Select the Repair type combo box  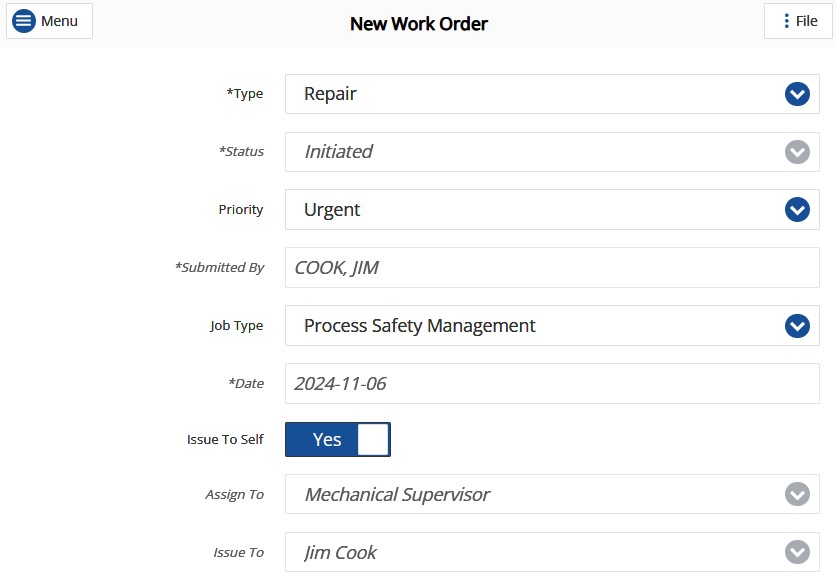coord(552,94)
